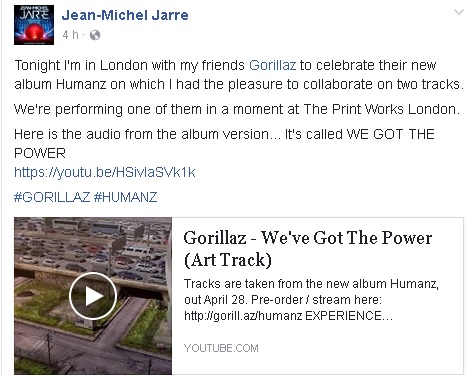Open the Gorillaz mention link
This screenshot has width=470, height=381.
tap(272, 65)
